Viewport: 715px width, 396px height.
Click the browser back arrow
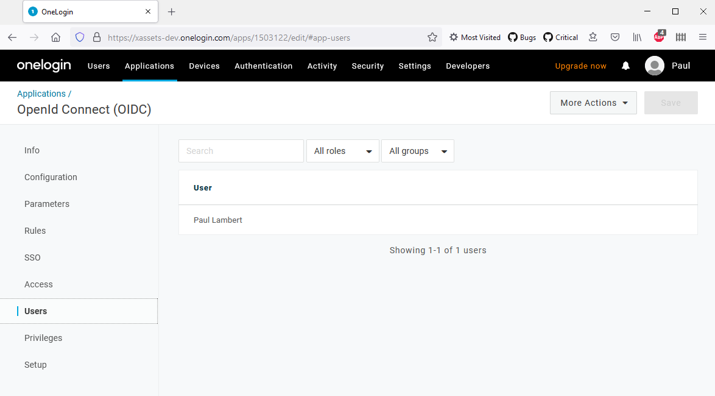click(12, 37)
